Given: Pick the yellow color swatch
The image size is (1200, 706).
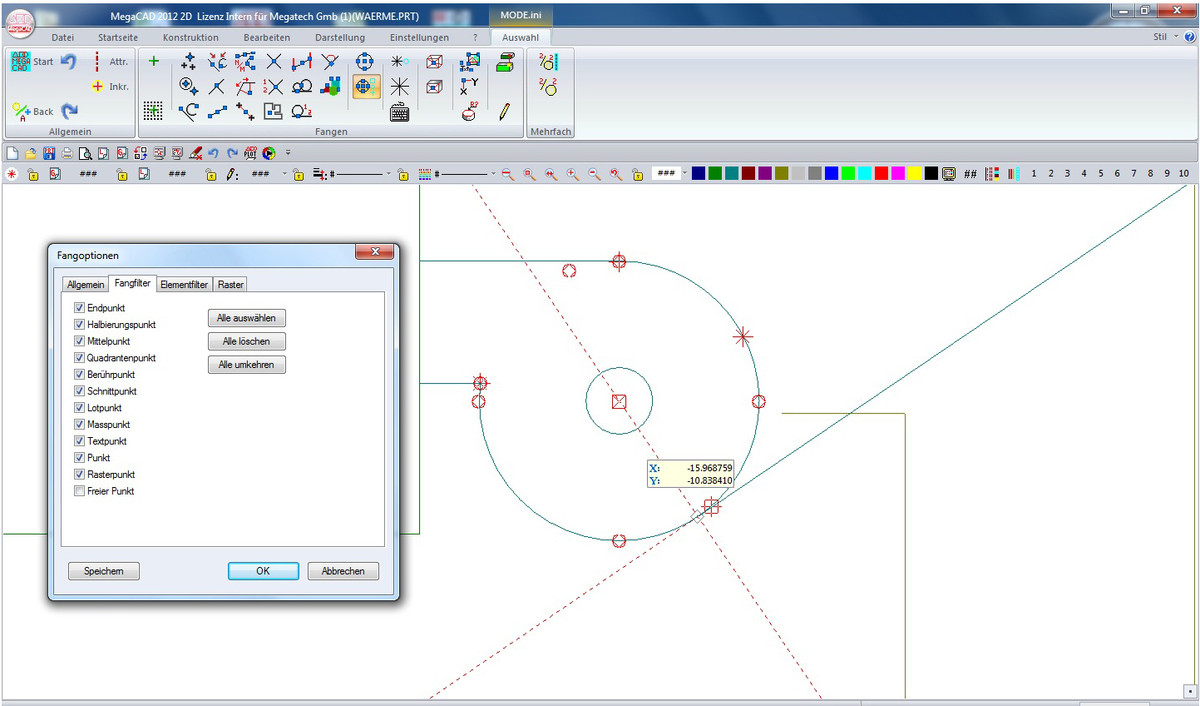Looking at the screenshot, I should click(x=914, y=174).
